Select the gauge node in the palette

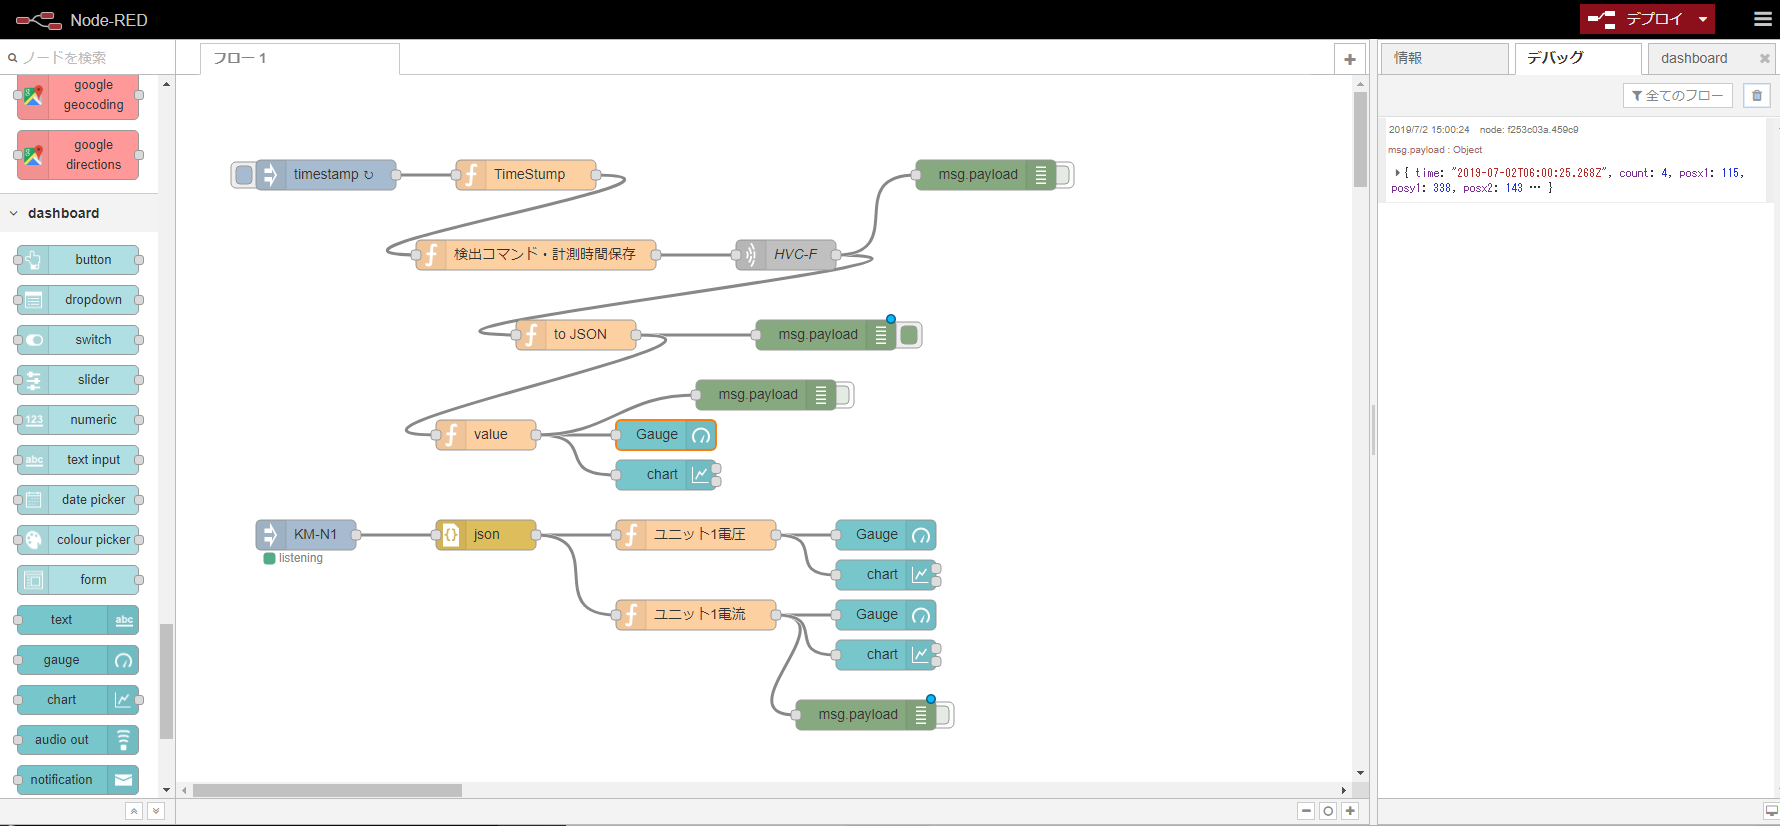click(x=78, y=660)
